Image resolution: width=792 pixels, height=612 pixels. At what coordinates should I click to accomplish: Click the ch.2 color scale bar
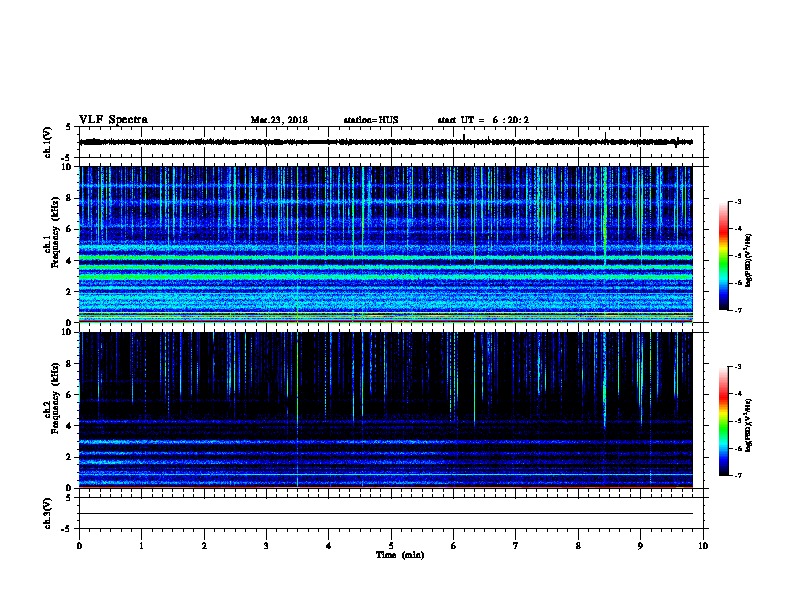tap(723, 421)
